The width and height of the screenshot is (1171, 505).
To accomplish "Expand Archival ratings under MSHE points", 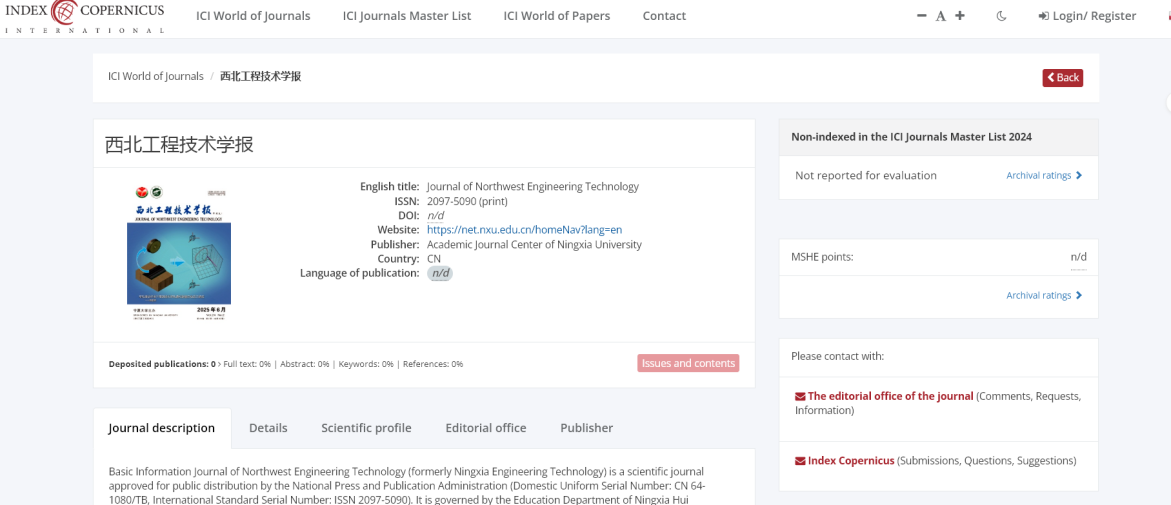I will [x=1043, y=296].
